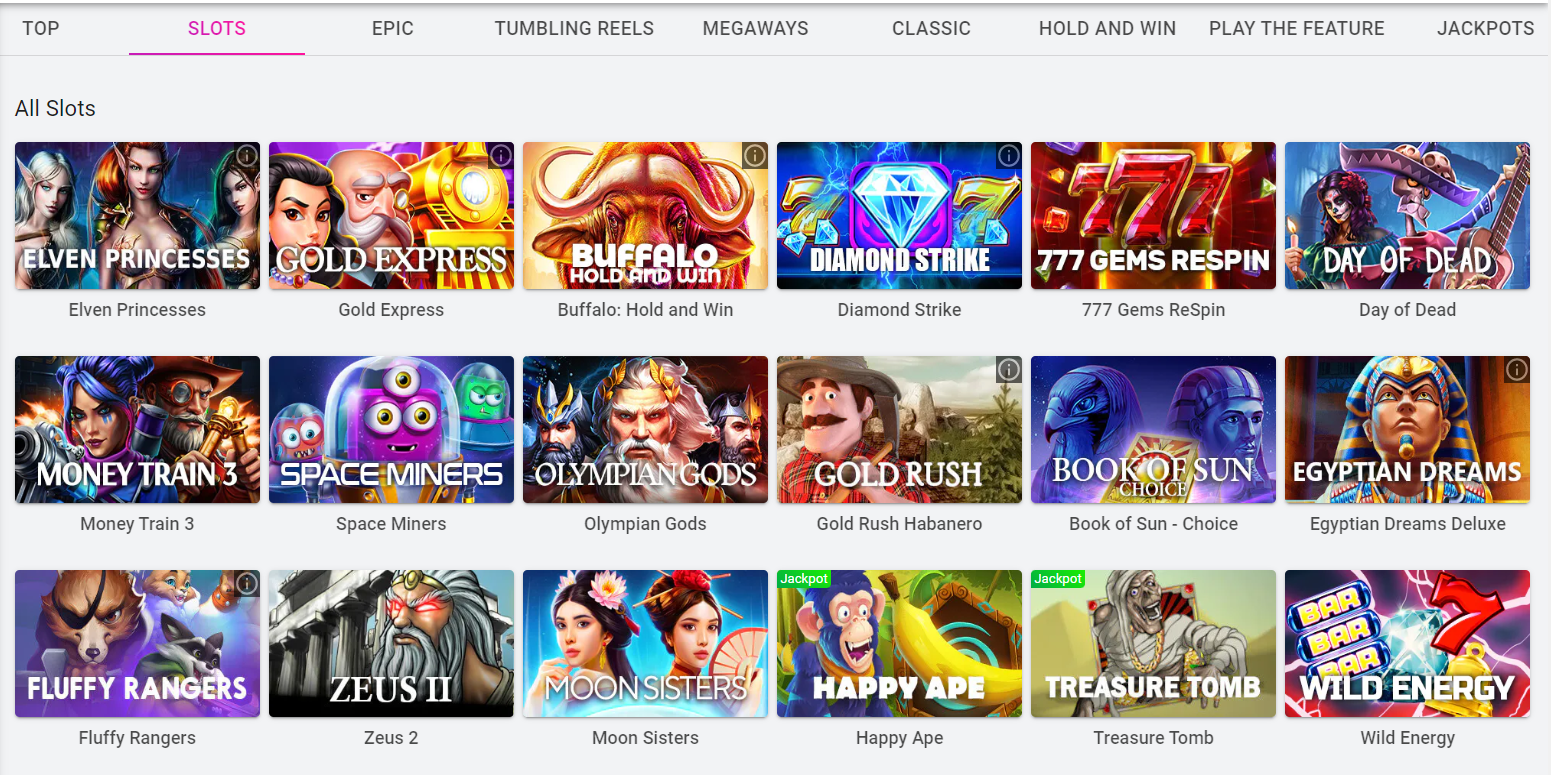Screen dimensions: 1551x775
Task: Go to the JACKPOTS tab
Action: [1485, 28]
